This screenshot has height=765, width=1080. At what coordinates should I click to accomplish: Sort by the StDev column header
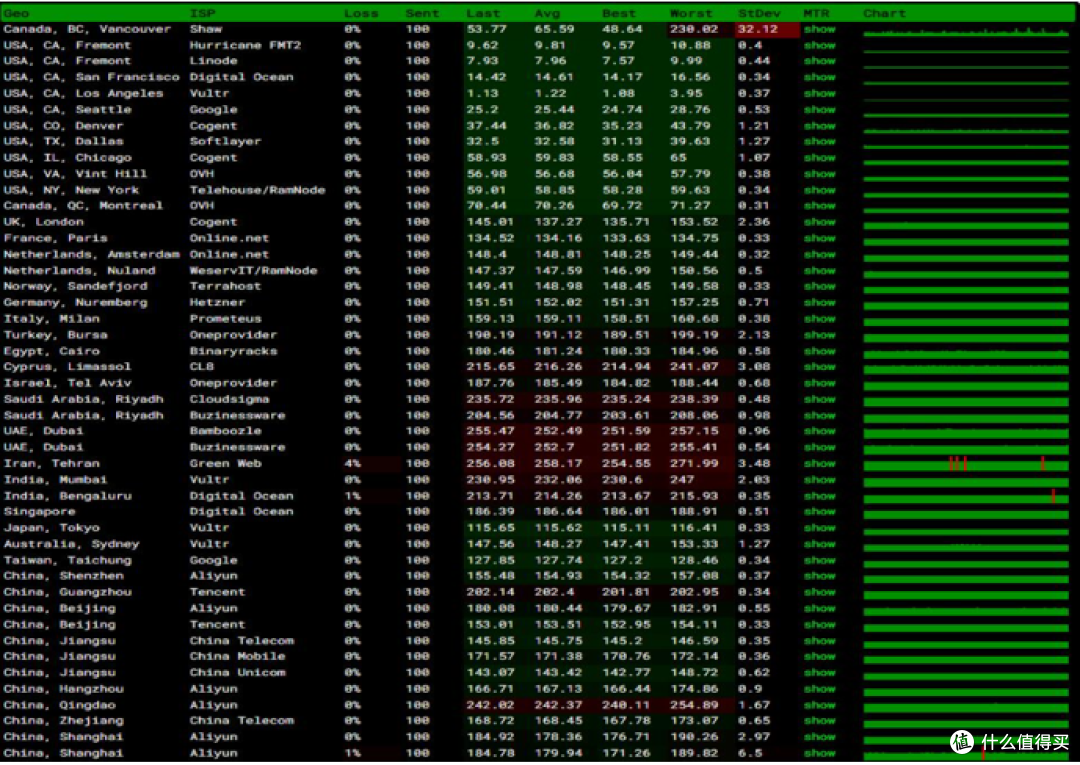759,13
